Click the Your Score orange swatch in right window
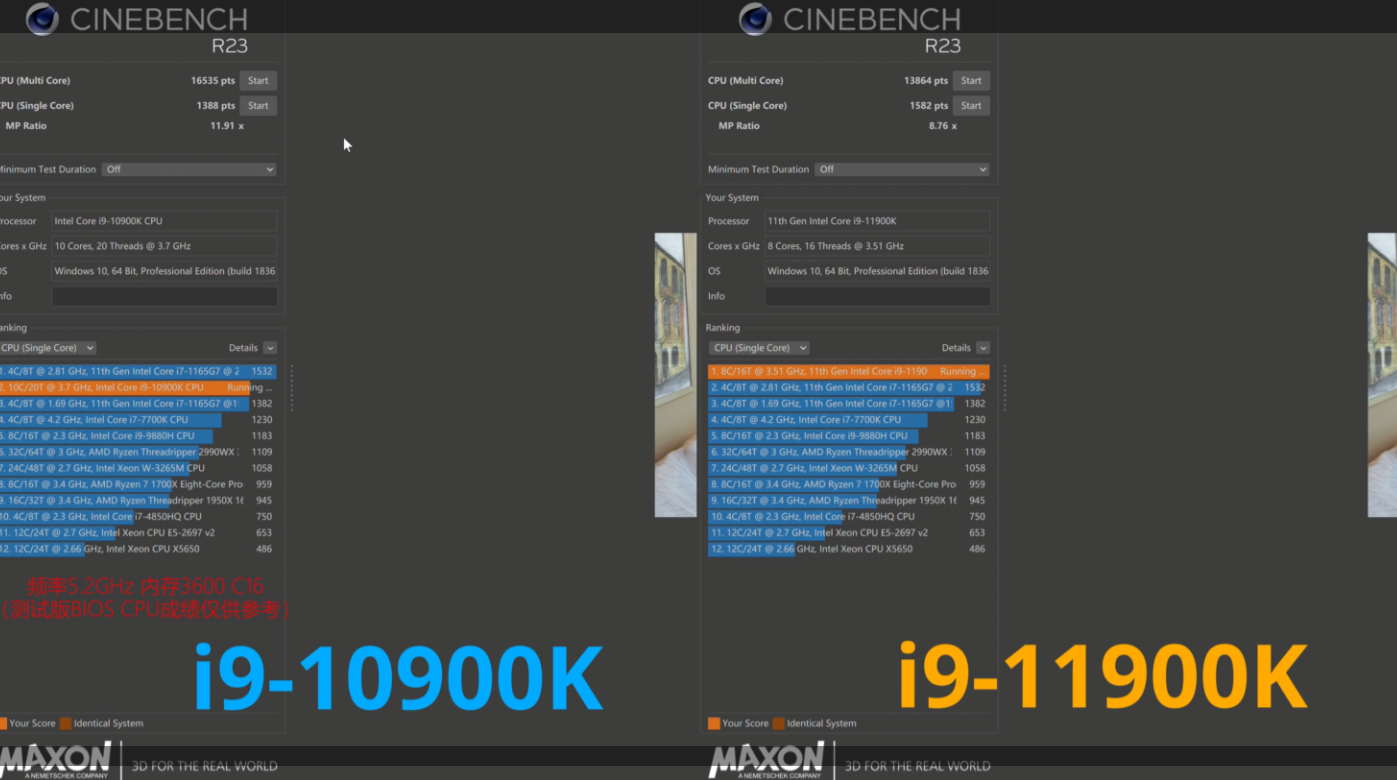The width and height of the screenshot is (1397, 780). coord(714,724)
